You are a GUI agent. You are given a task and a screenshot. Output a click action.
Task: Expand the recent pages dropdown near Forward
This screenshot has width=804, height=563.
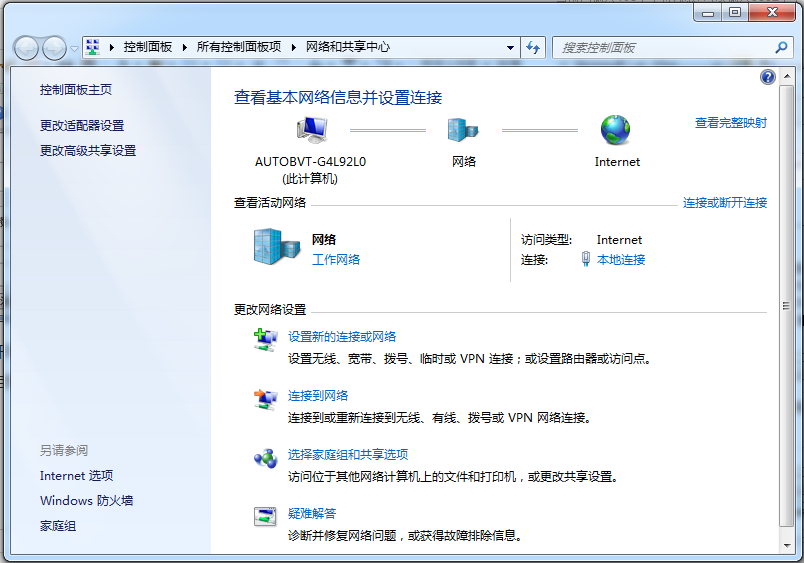[x=74, y=48]
